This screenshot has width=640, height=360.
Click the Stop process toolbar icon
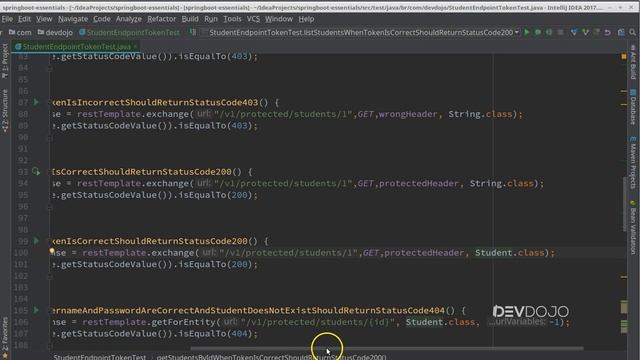click(x=560, y=32)
